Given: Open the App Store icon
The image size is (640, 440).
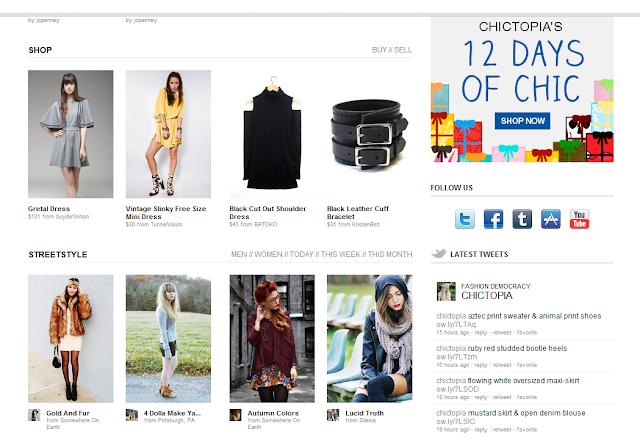Looking at the screenshot, I should pos(551,219).
